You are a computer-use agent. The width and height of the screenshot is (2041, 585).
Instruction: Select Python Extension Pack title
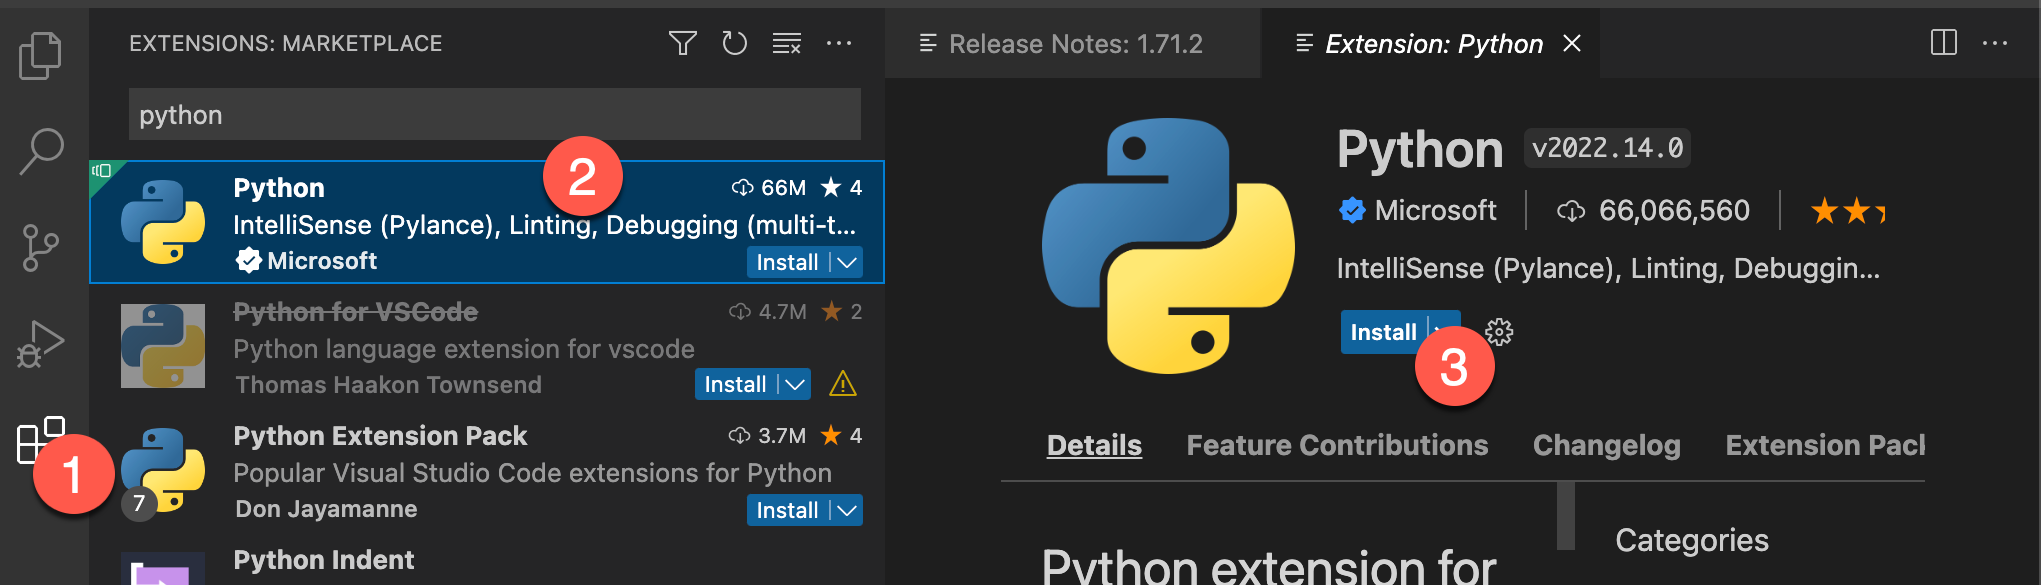[x=380, y=436]
